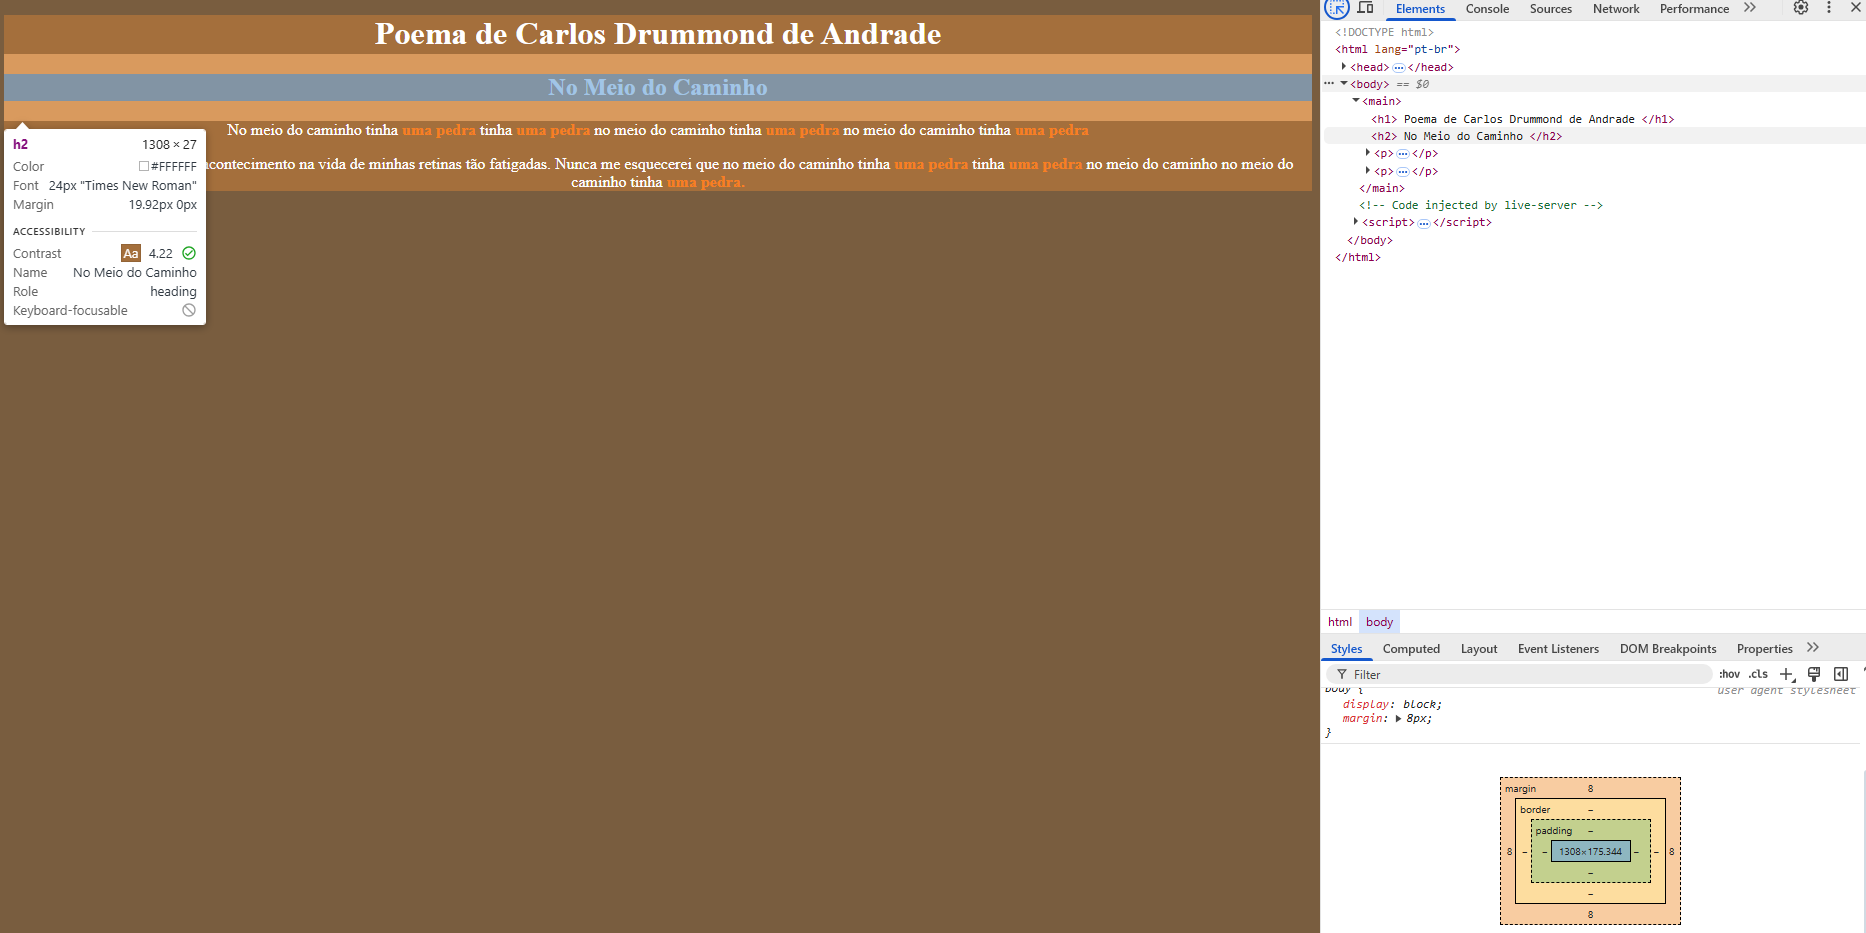Viewport: 1866px width, 933px height.
Task: Select the closing html tag line
Action: (x=1357, y=257)
